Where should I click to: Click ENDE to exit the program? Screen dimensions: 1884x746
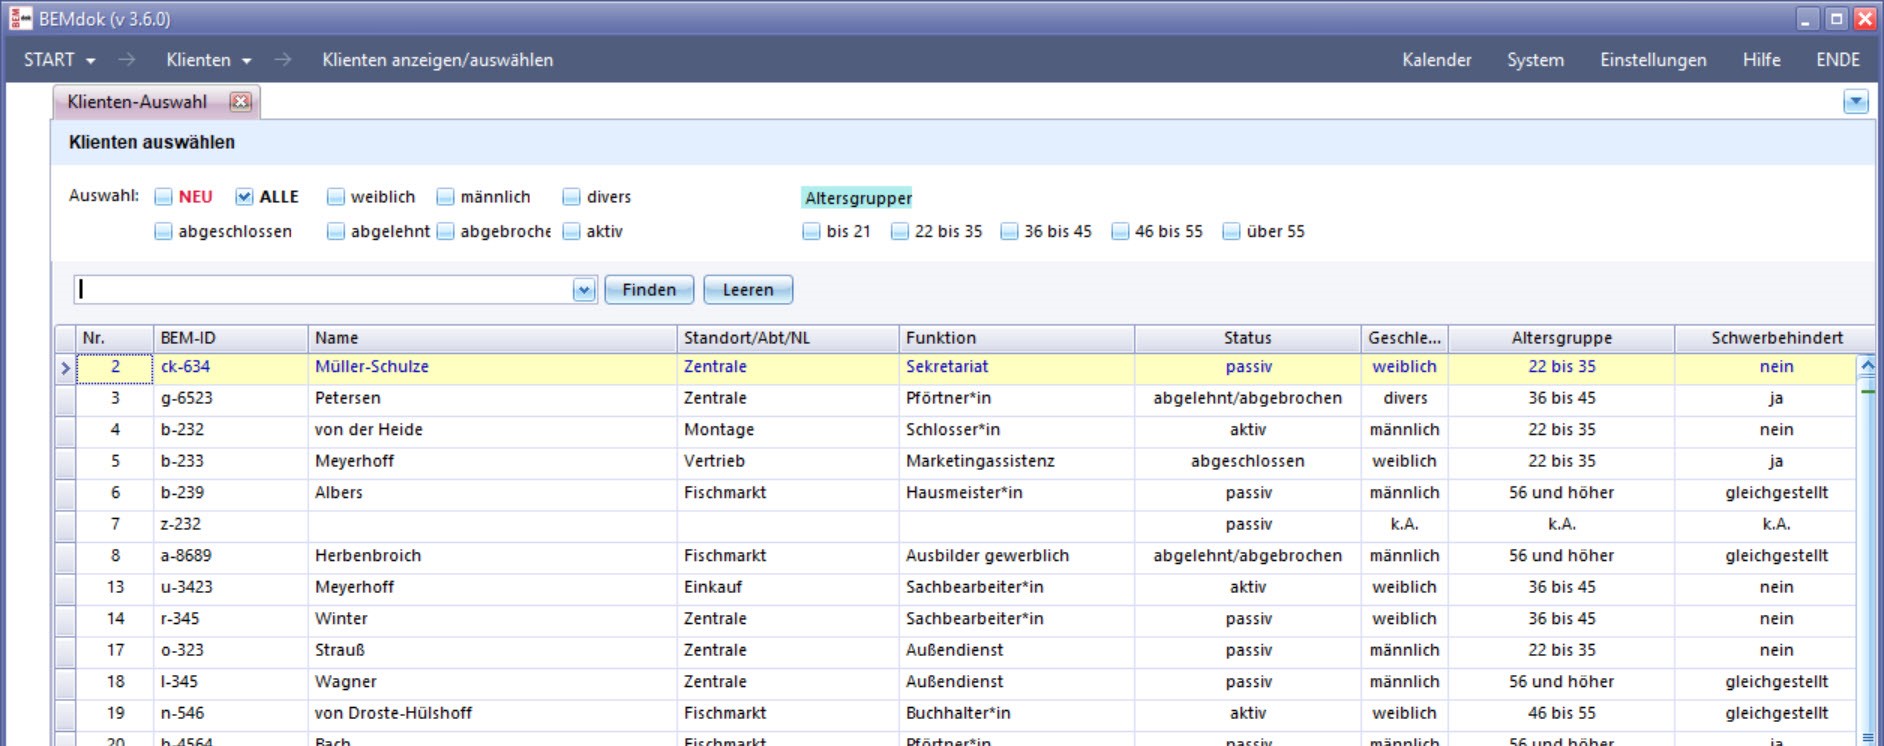1838,60
